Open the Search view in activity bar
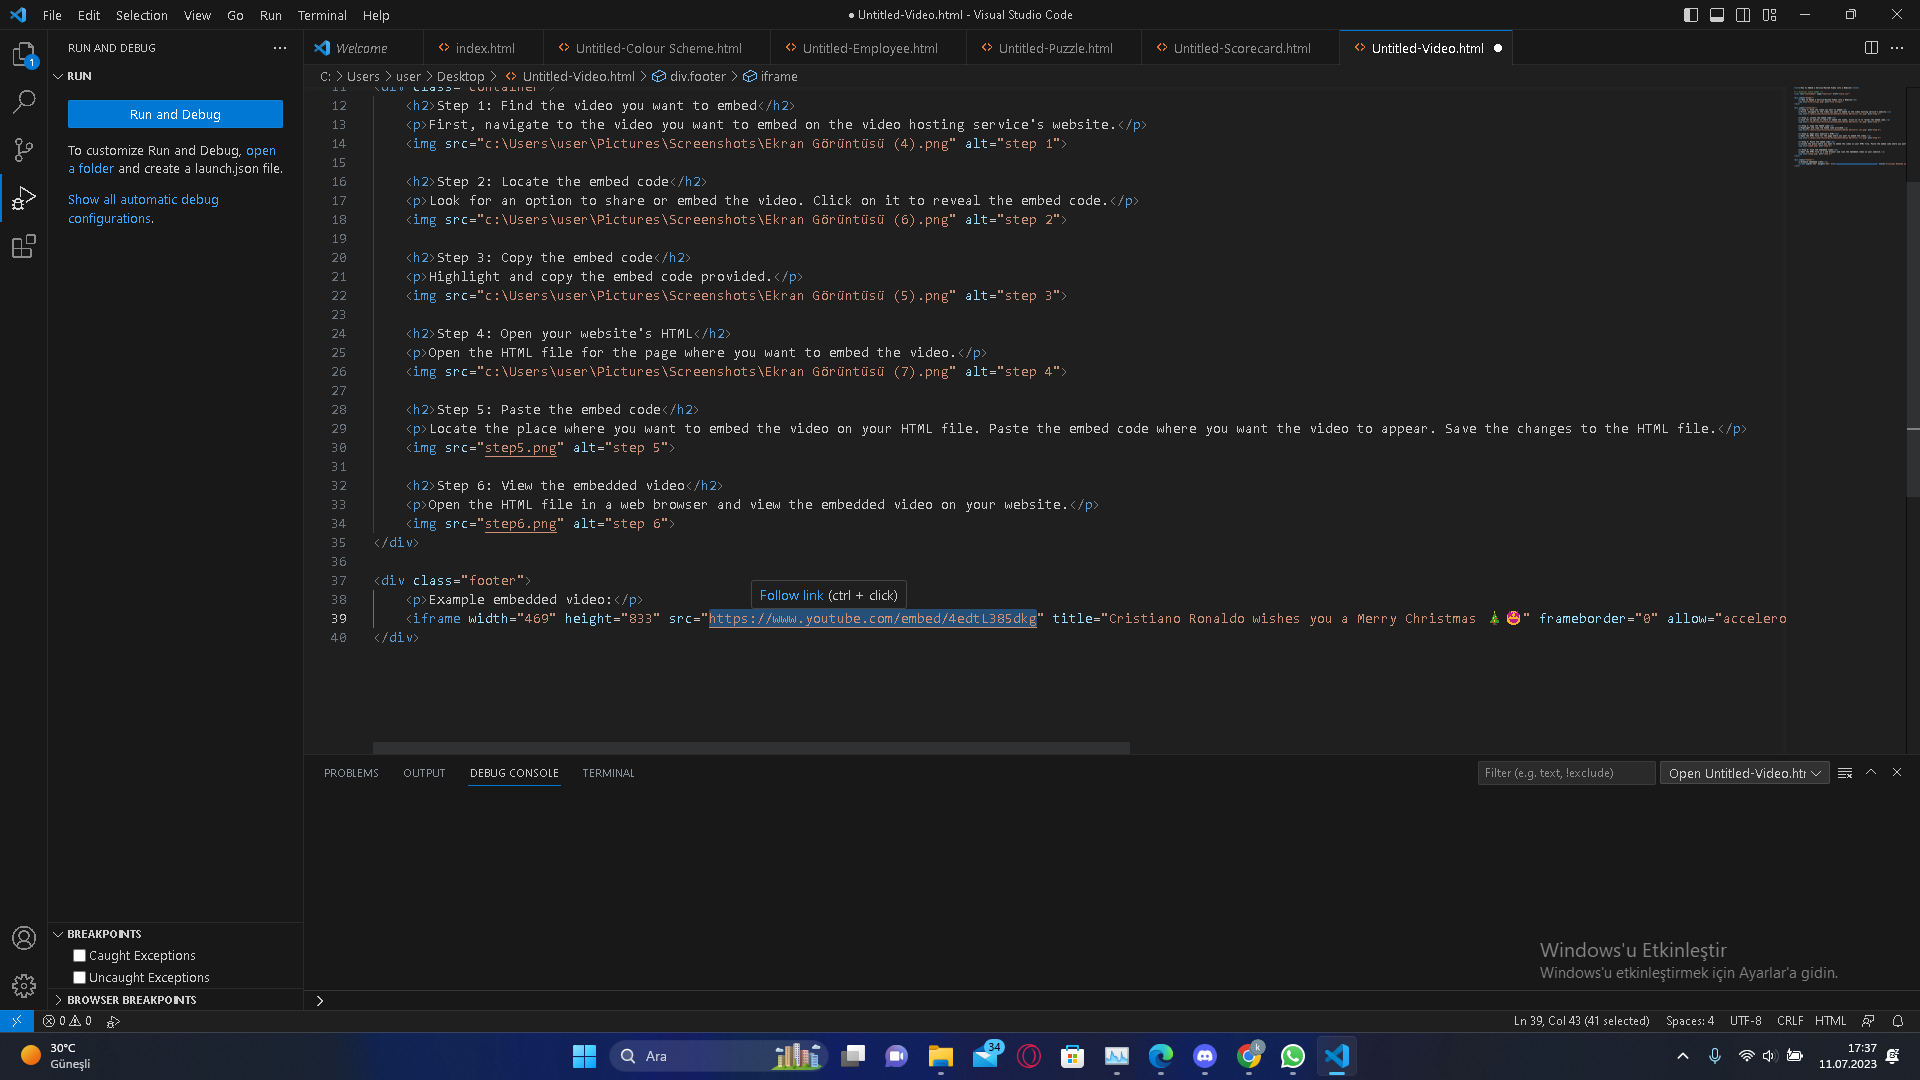This screenshot has height=1080, width=1920. coord(24,102)
